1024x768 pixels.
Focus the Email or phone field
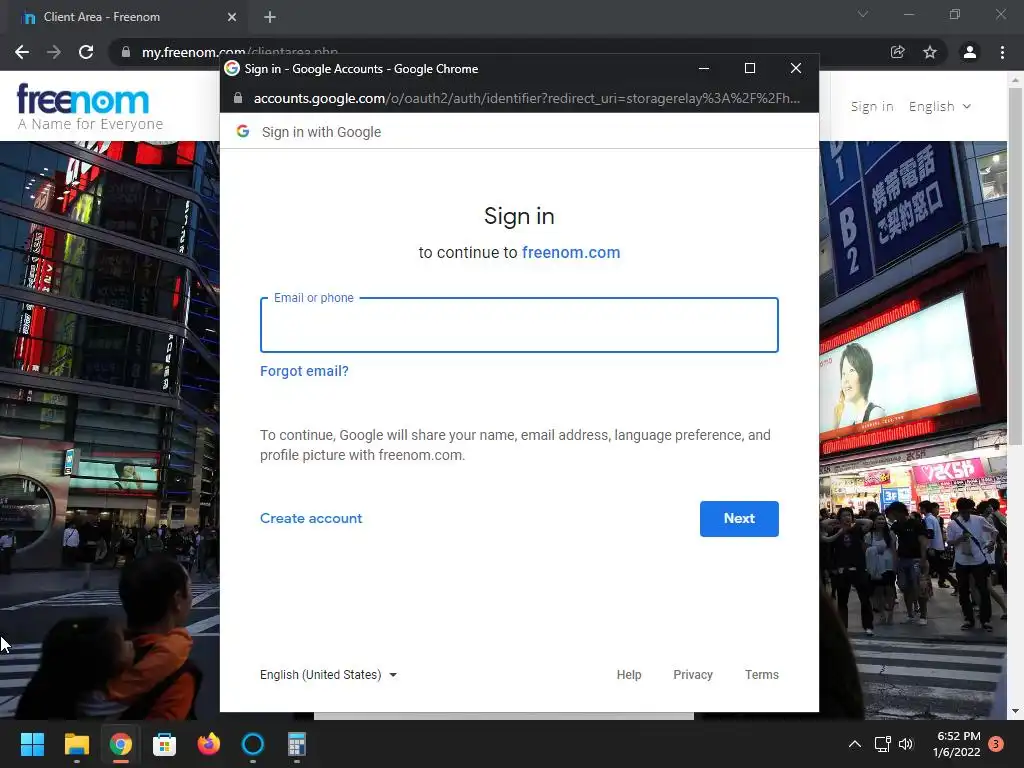[519, 325]
